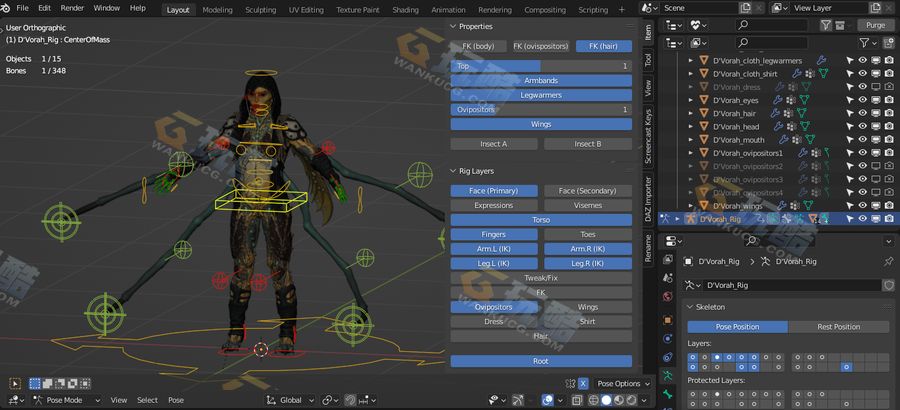
Task: Expand D'Vorah_cloth_shirt tree row
Action: (690, 74)
